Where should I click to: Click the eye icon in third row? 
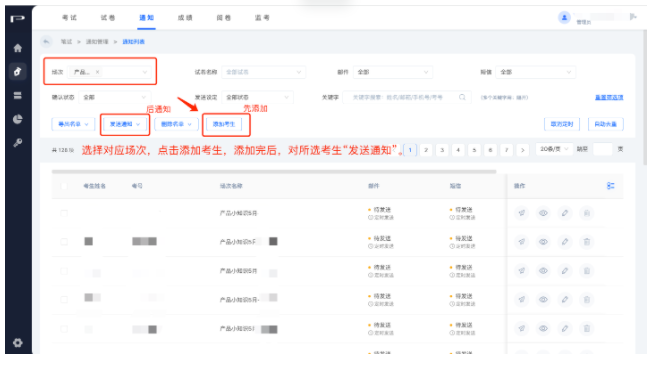[x=543, y=271]
